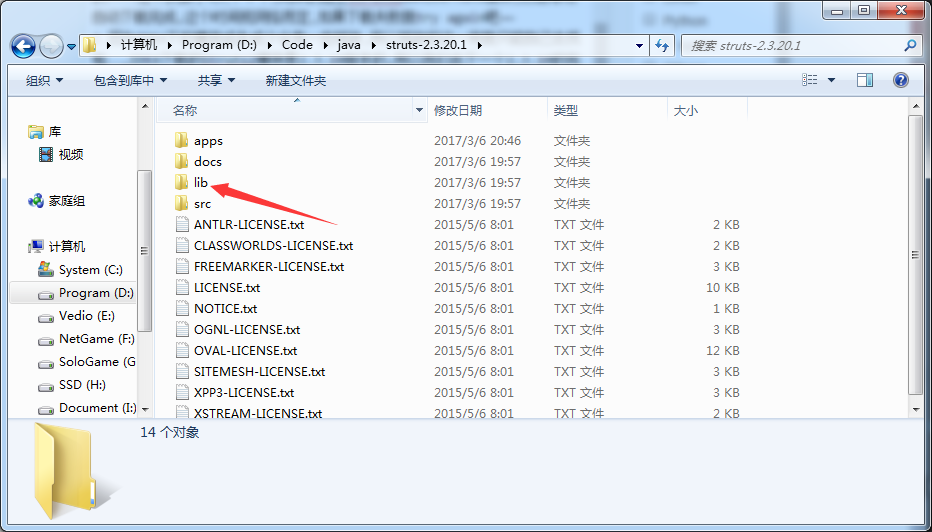Image resolution: width=932 pixels, height=532 pixels.
Task: Click the 新建文件夹 button
Action: click(x=295, y=80)
